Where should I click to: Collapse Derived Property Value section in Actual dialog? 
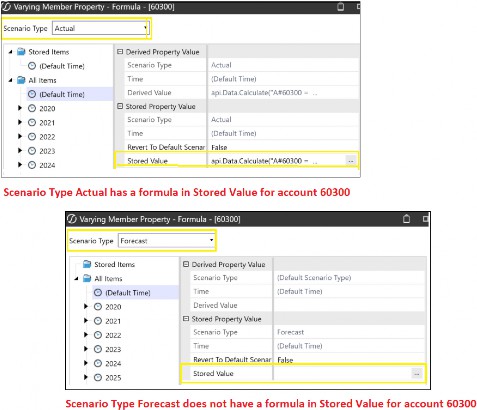point(120,52)
